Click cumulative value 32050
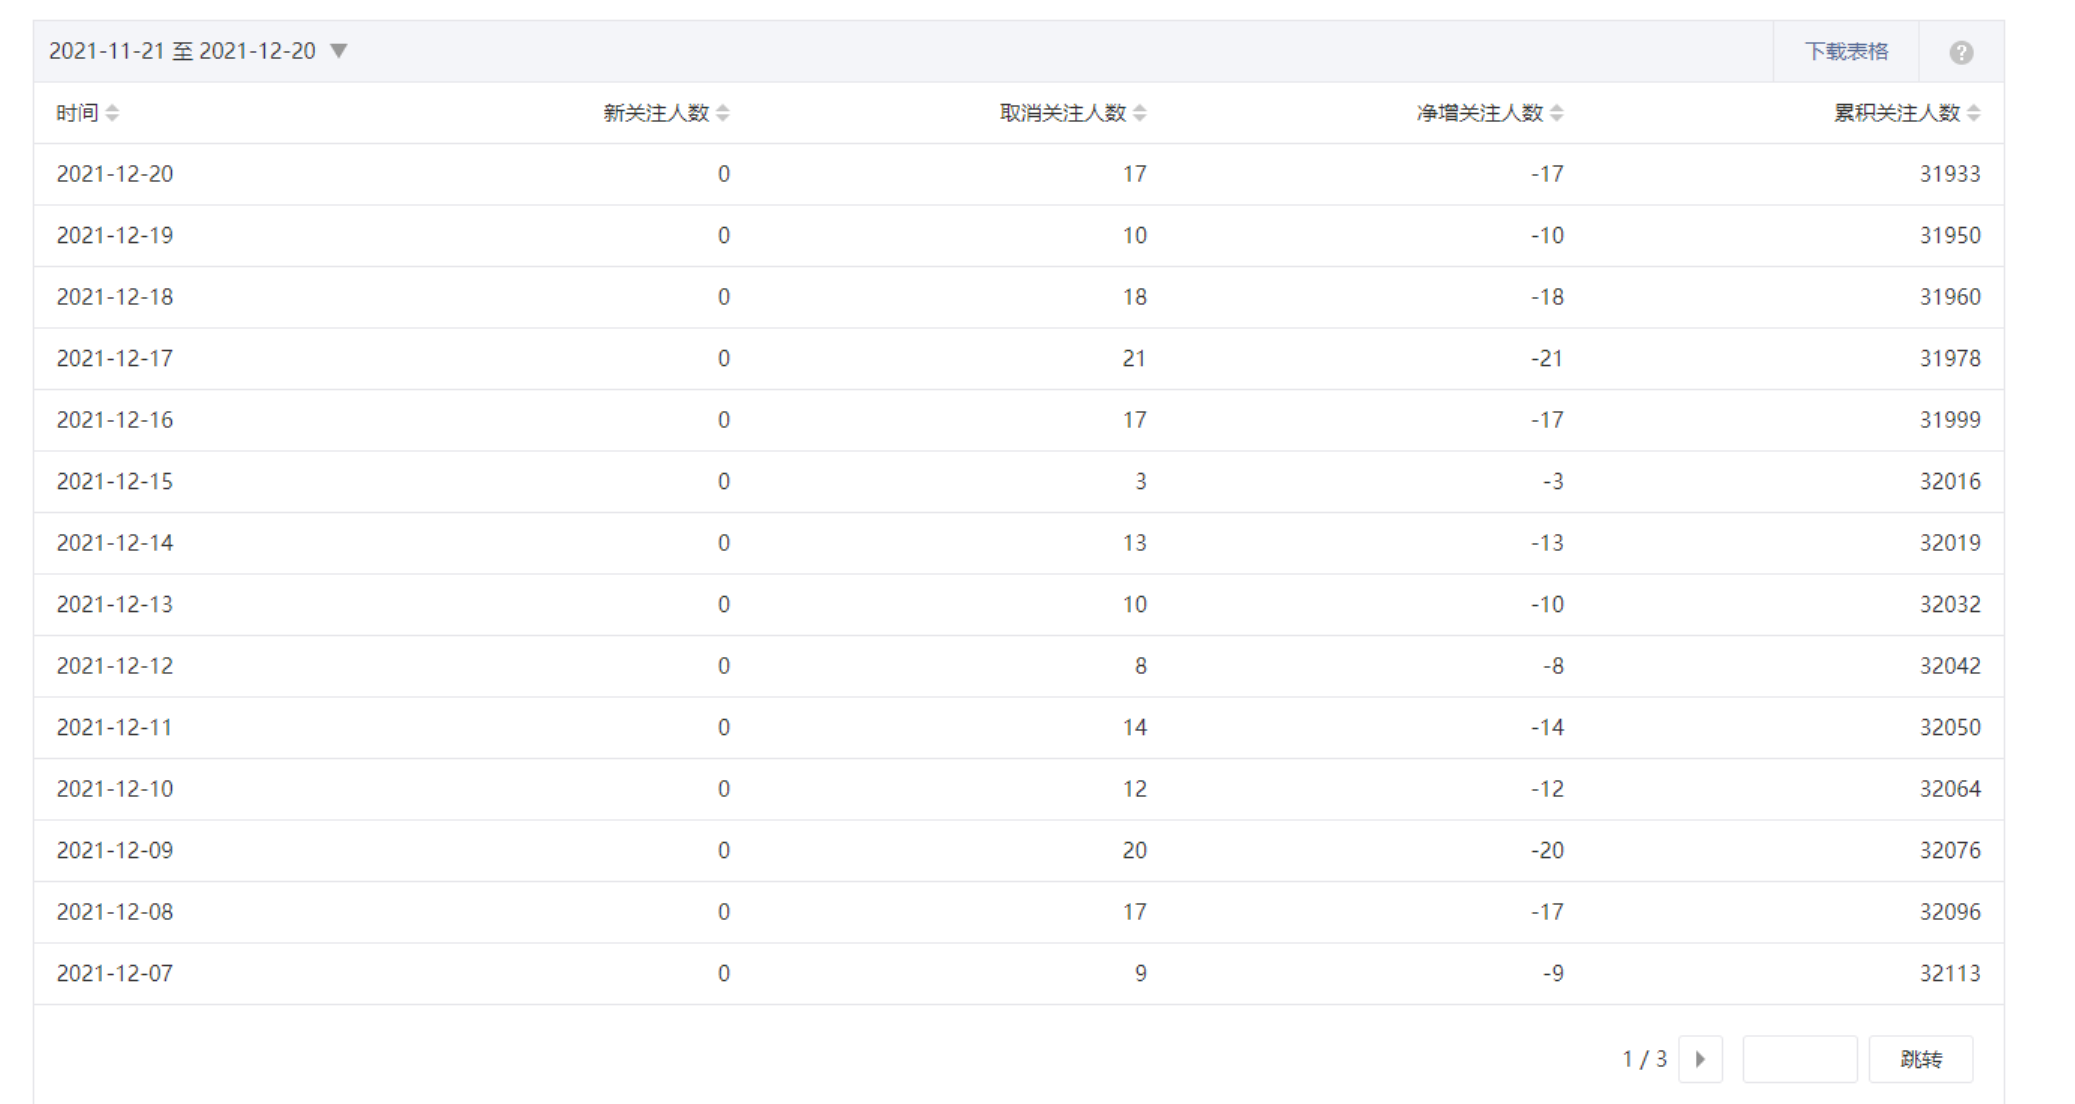The image size is (2075, 1104). point(1950,728)
